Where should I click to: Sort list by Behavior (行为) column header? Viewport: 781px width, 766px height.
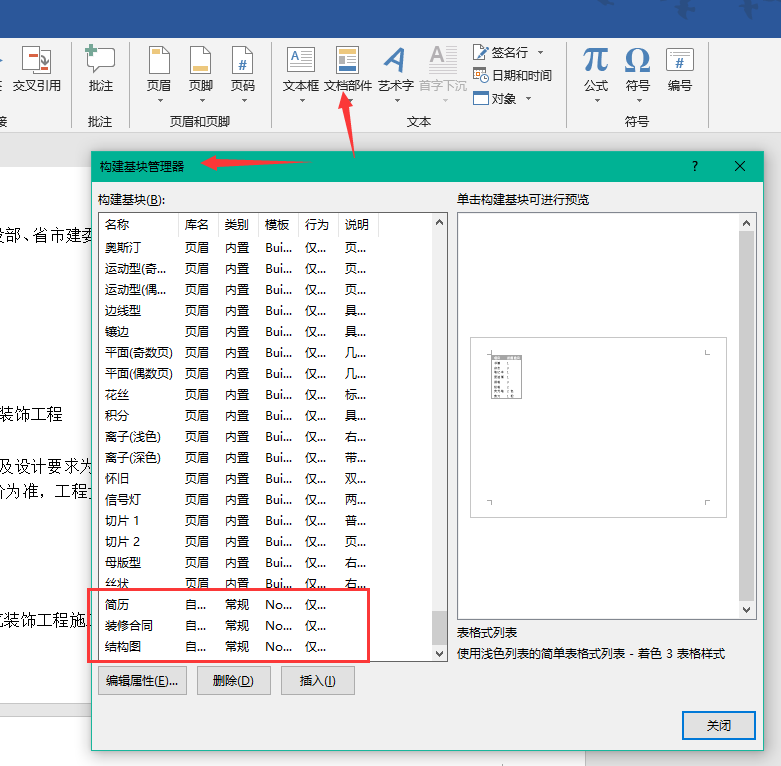click(x=318, y=225)
